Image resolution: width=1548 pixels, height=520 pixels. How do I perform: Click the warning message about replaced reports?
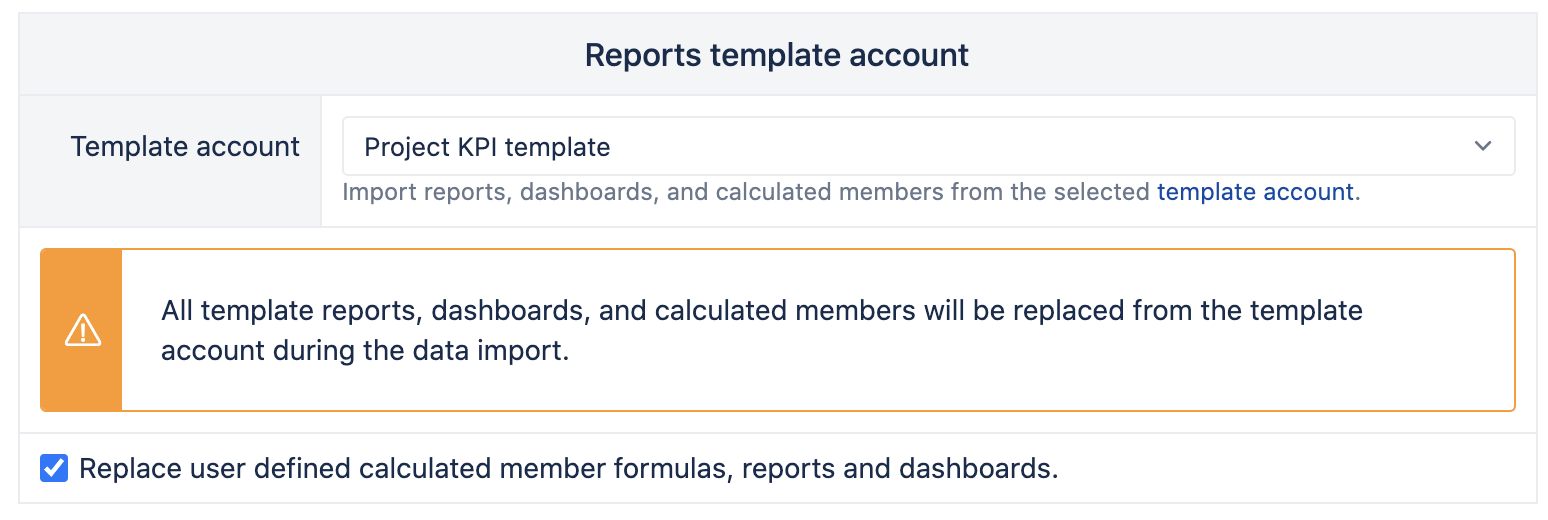pos(762,331)
